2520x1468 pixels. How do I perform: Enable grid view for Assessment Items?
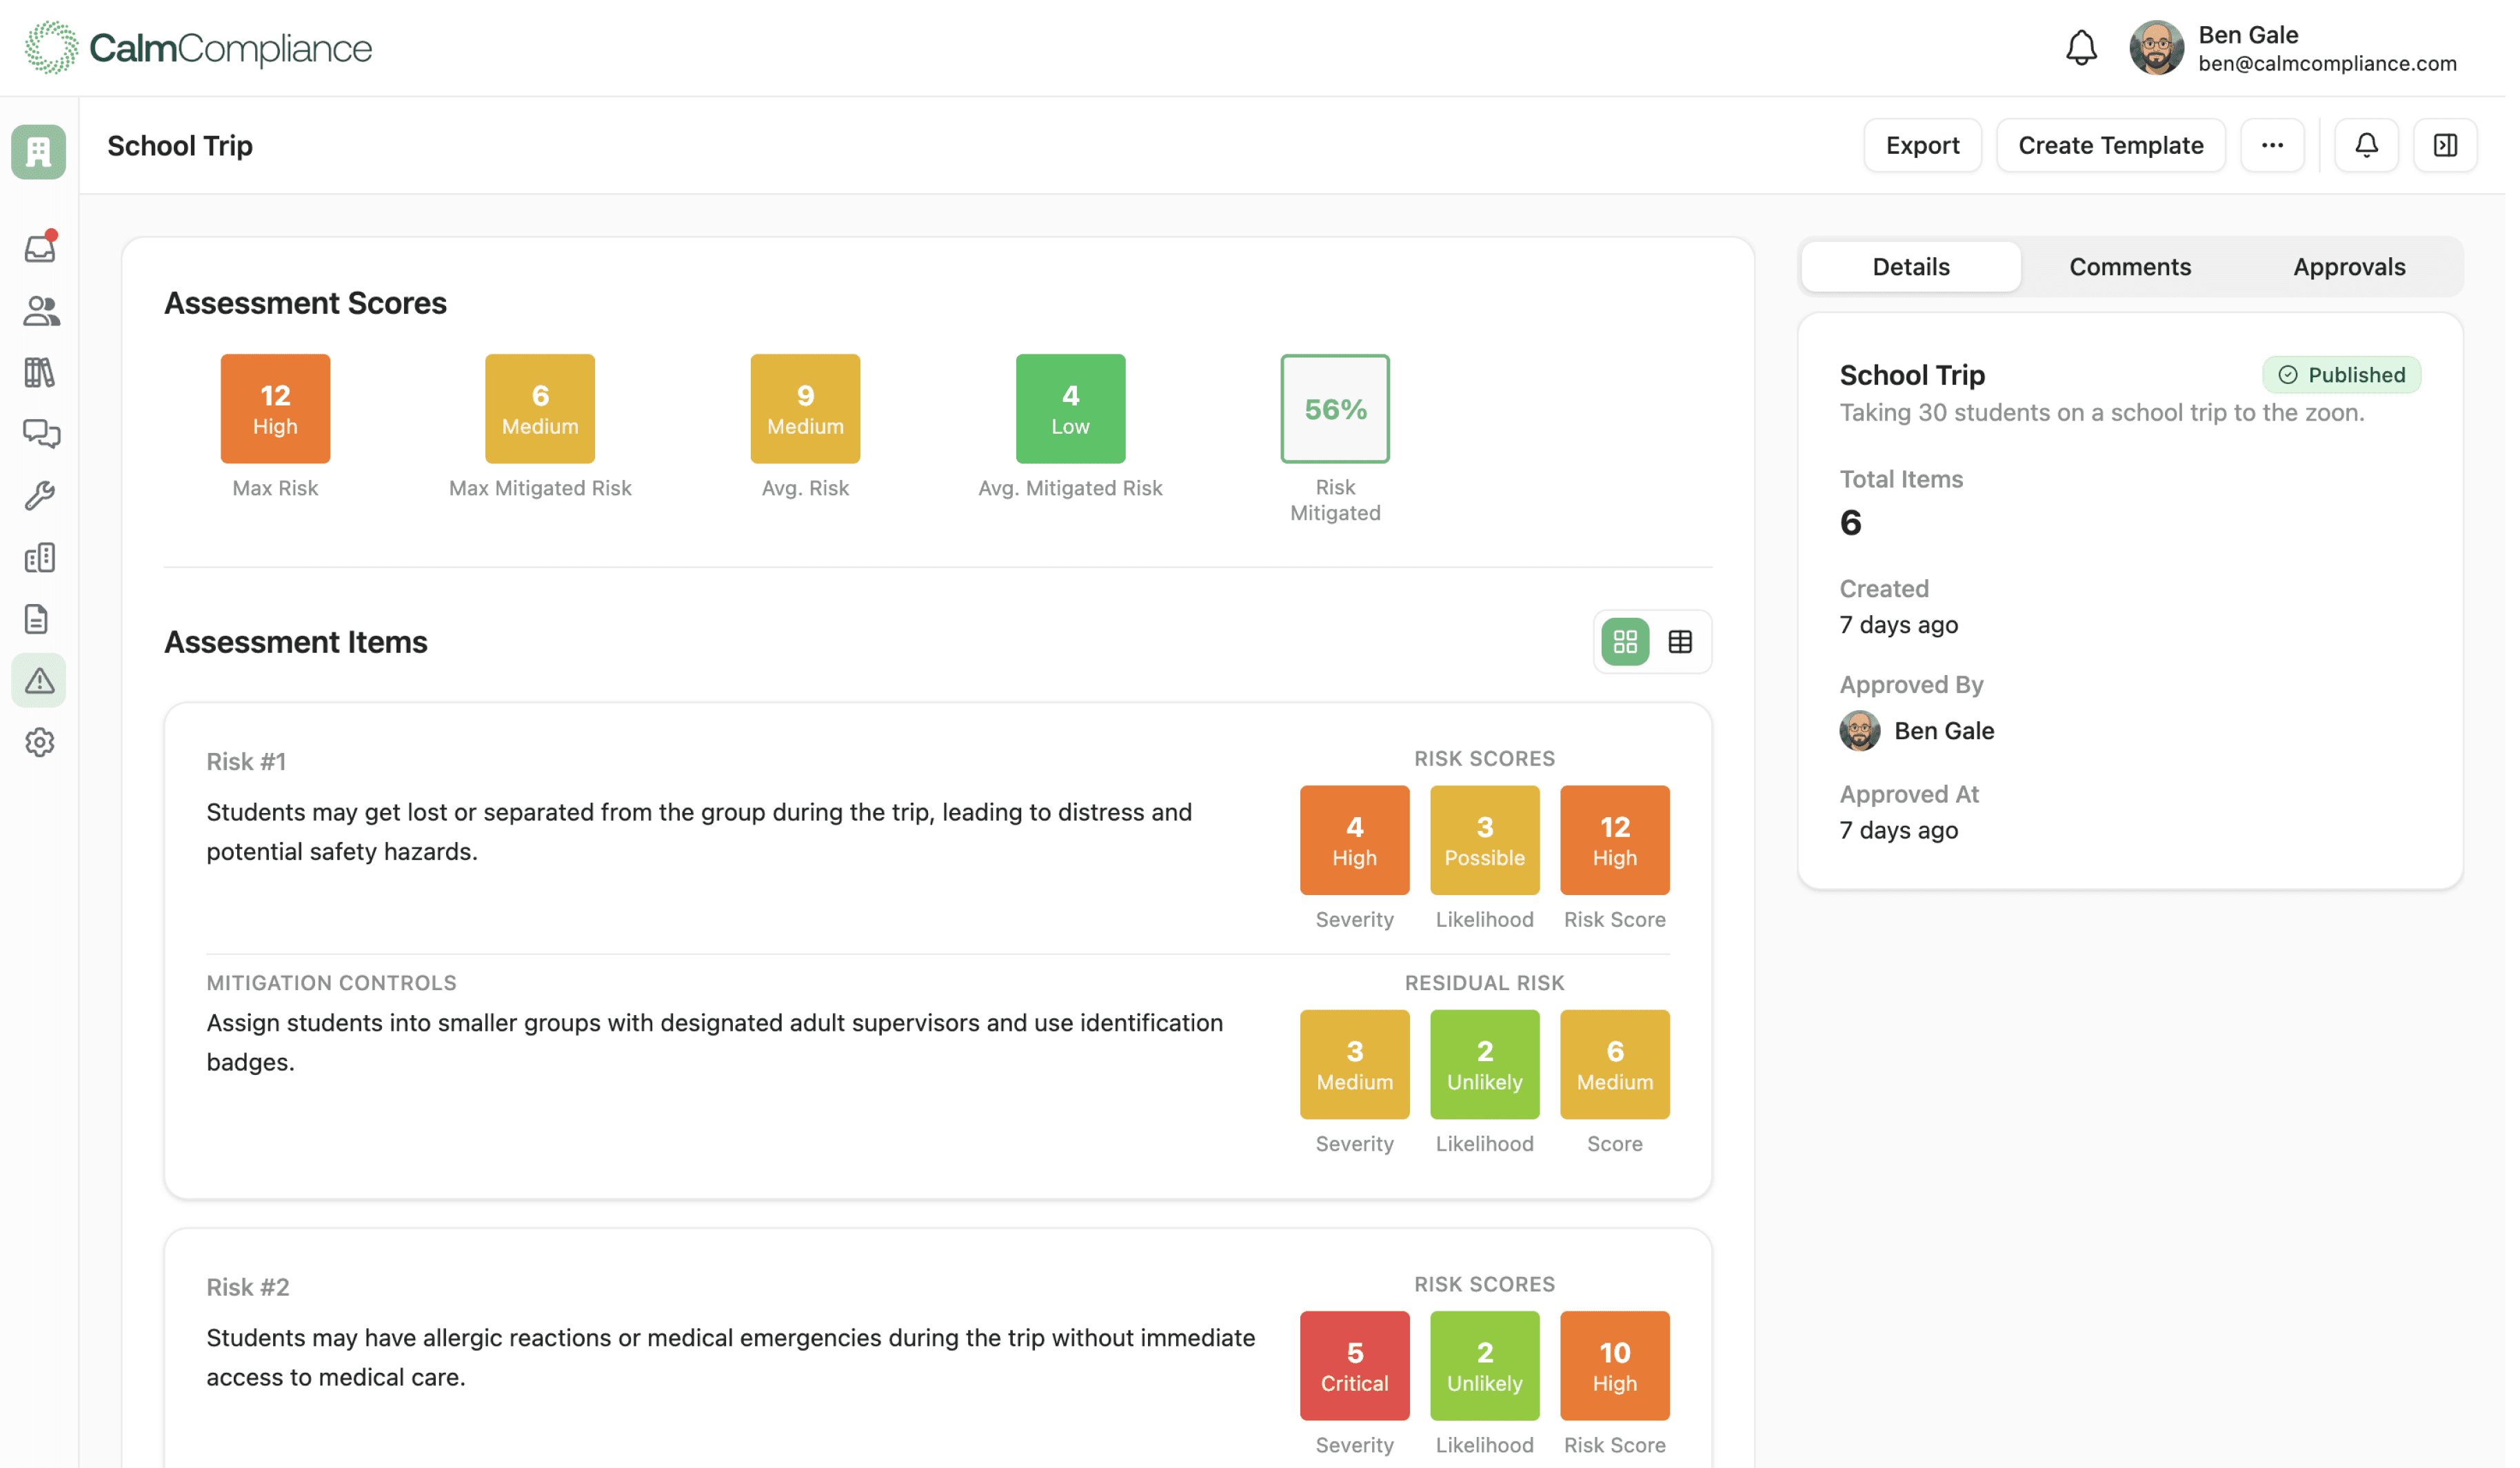1624,641
